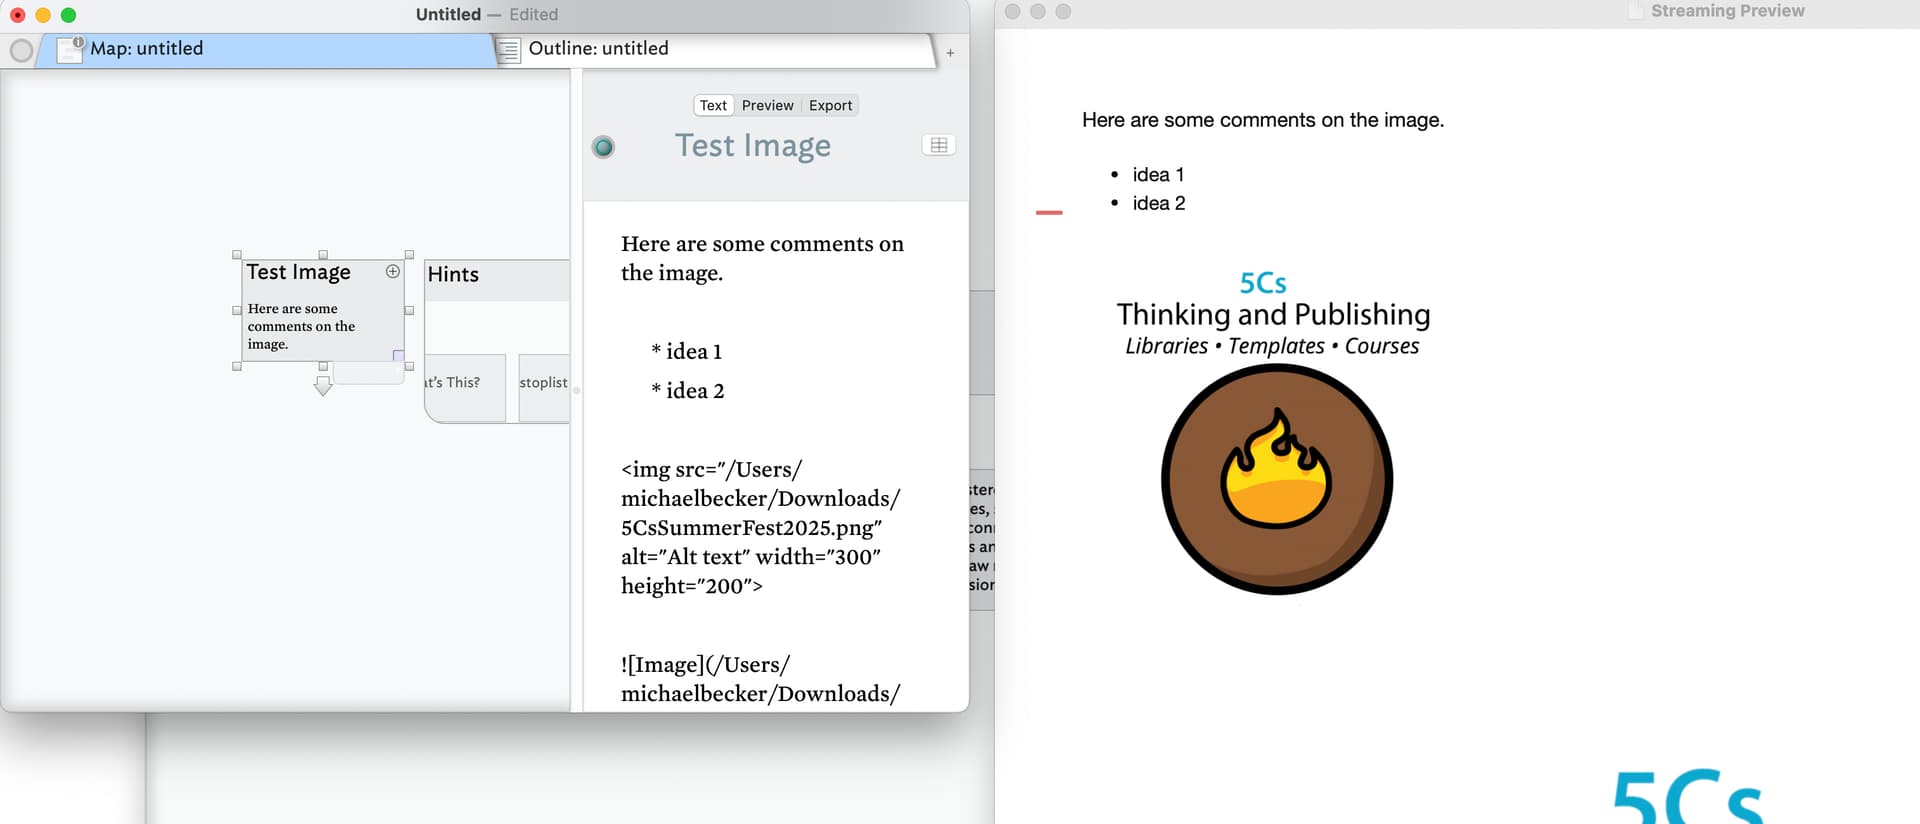Minimize the Untitled Tinderbox window
The width and height of the screenshot is (1920, 824).
(x=43, y=15)
